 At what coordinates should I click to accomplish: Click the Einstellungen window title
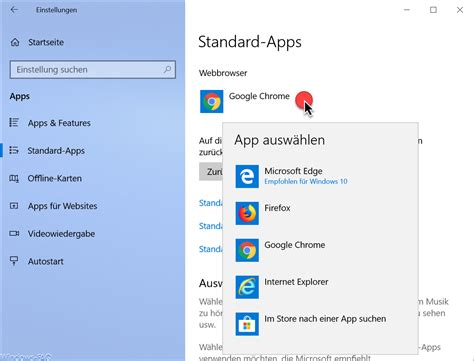coord(56,10)
